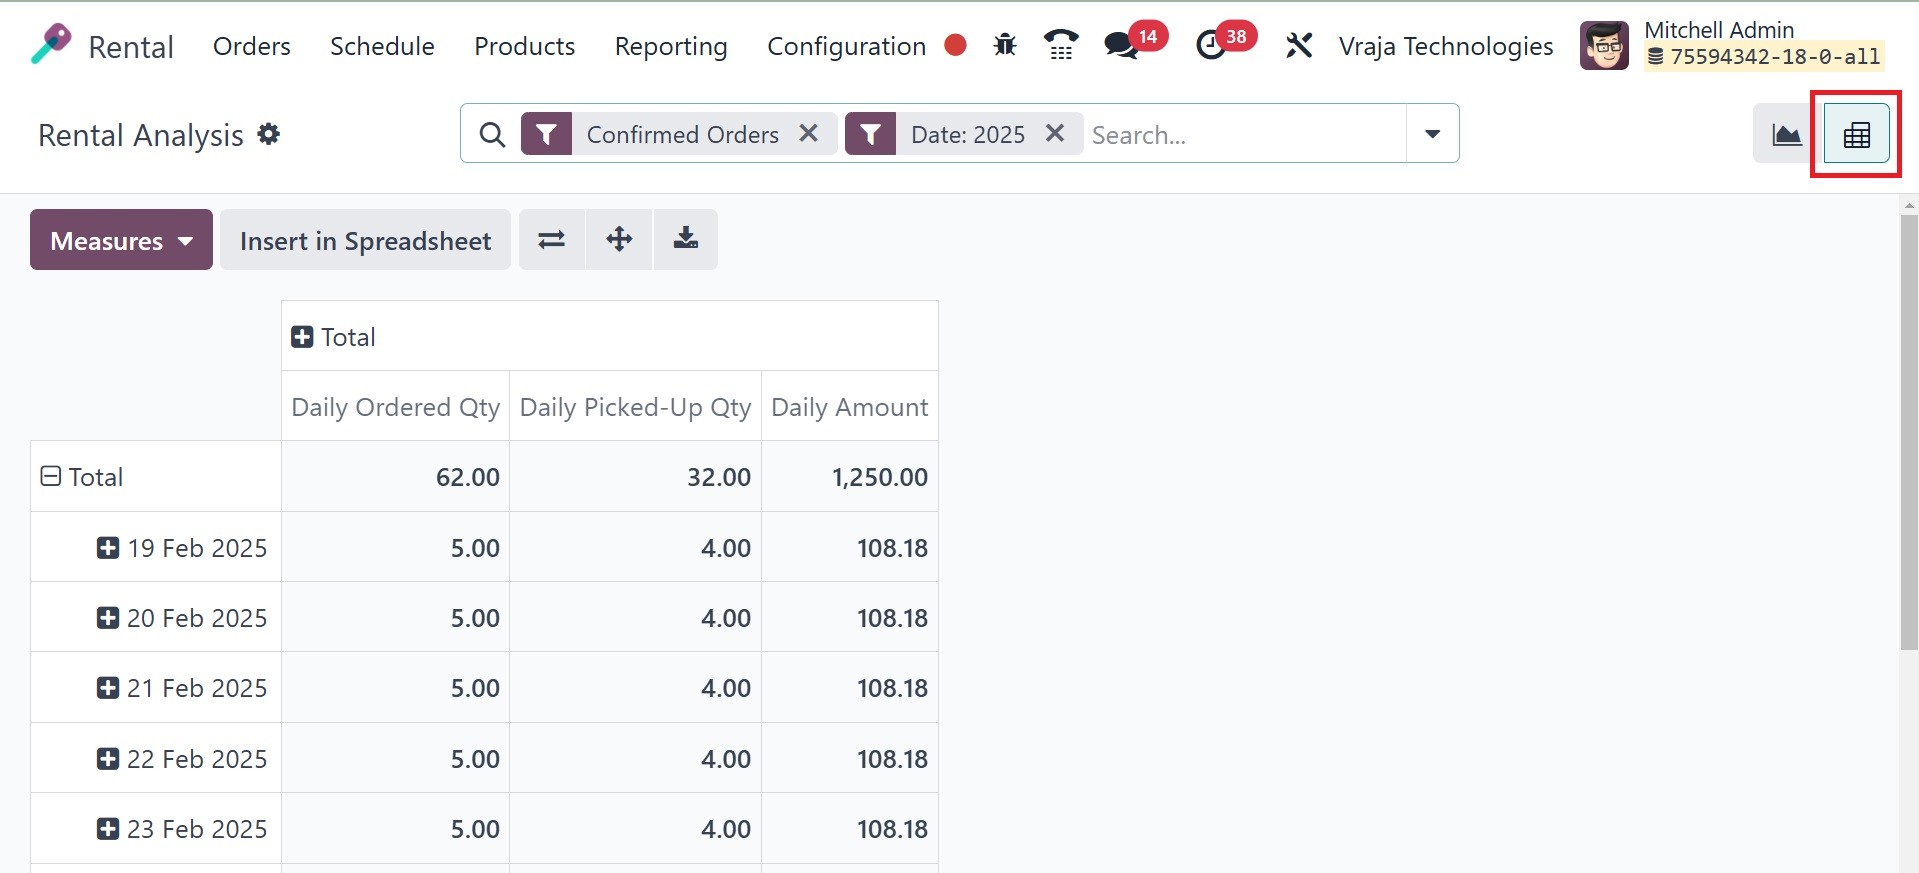
Task: Click the expand all icon
Action: [x=619, y=240]
